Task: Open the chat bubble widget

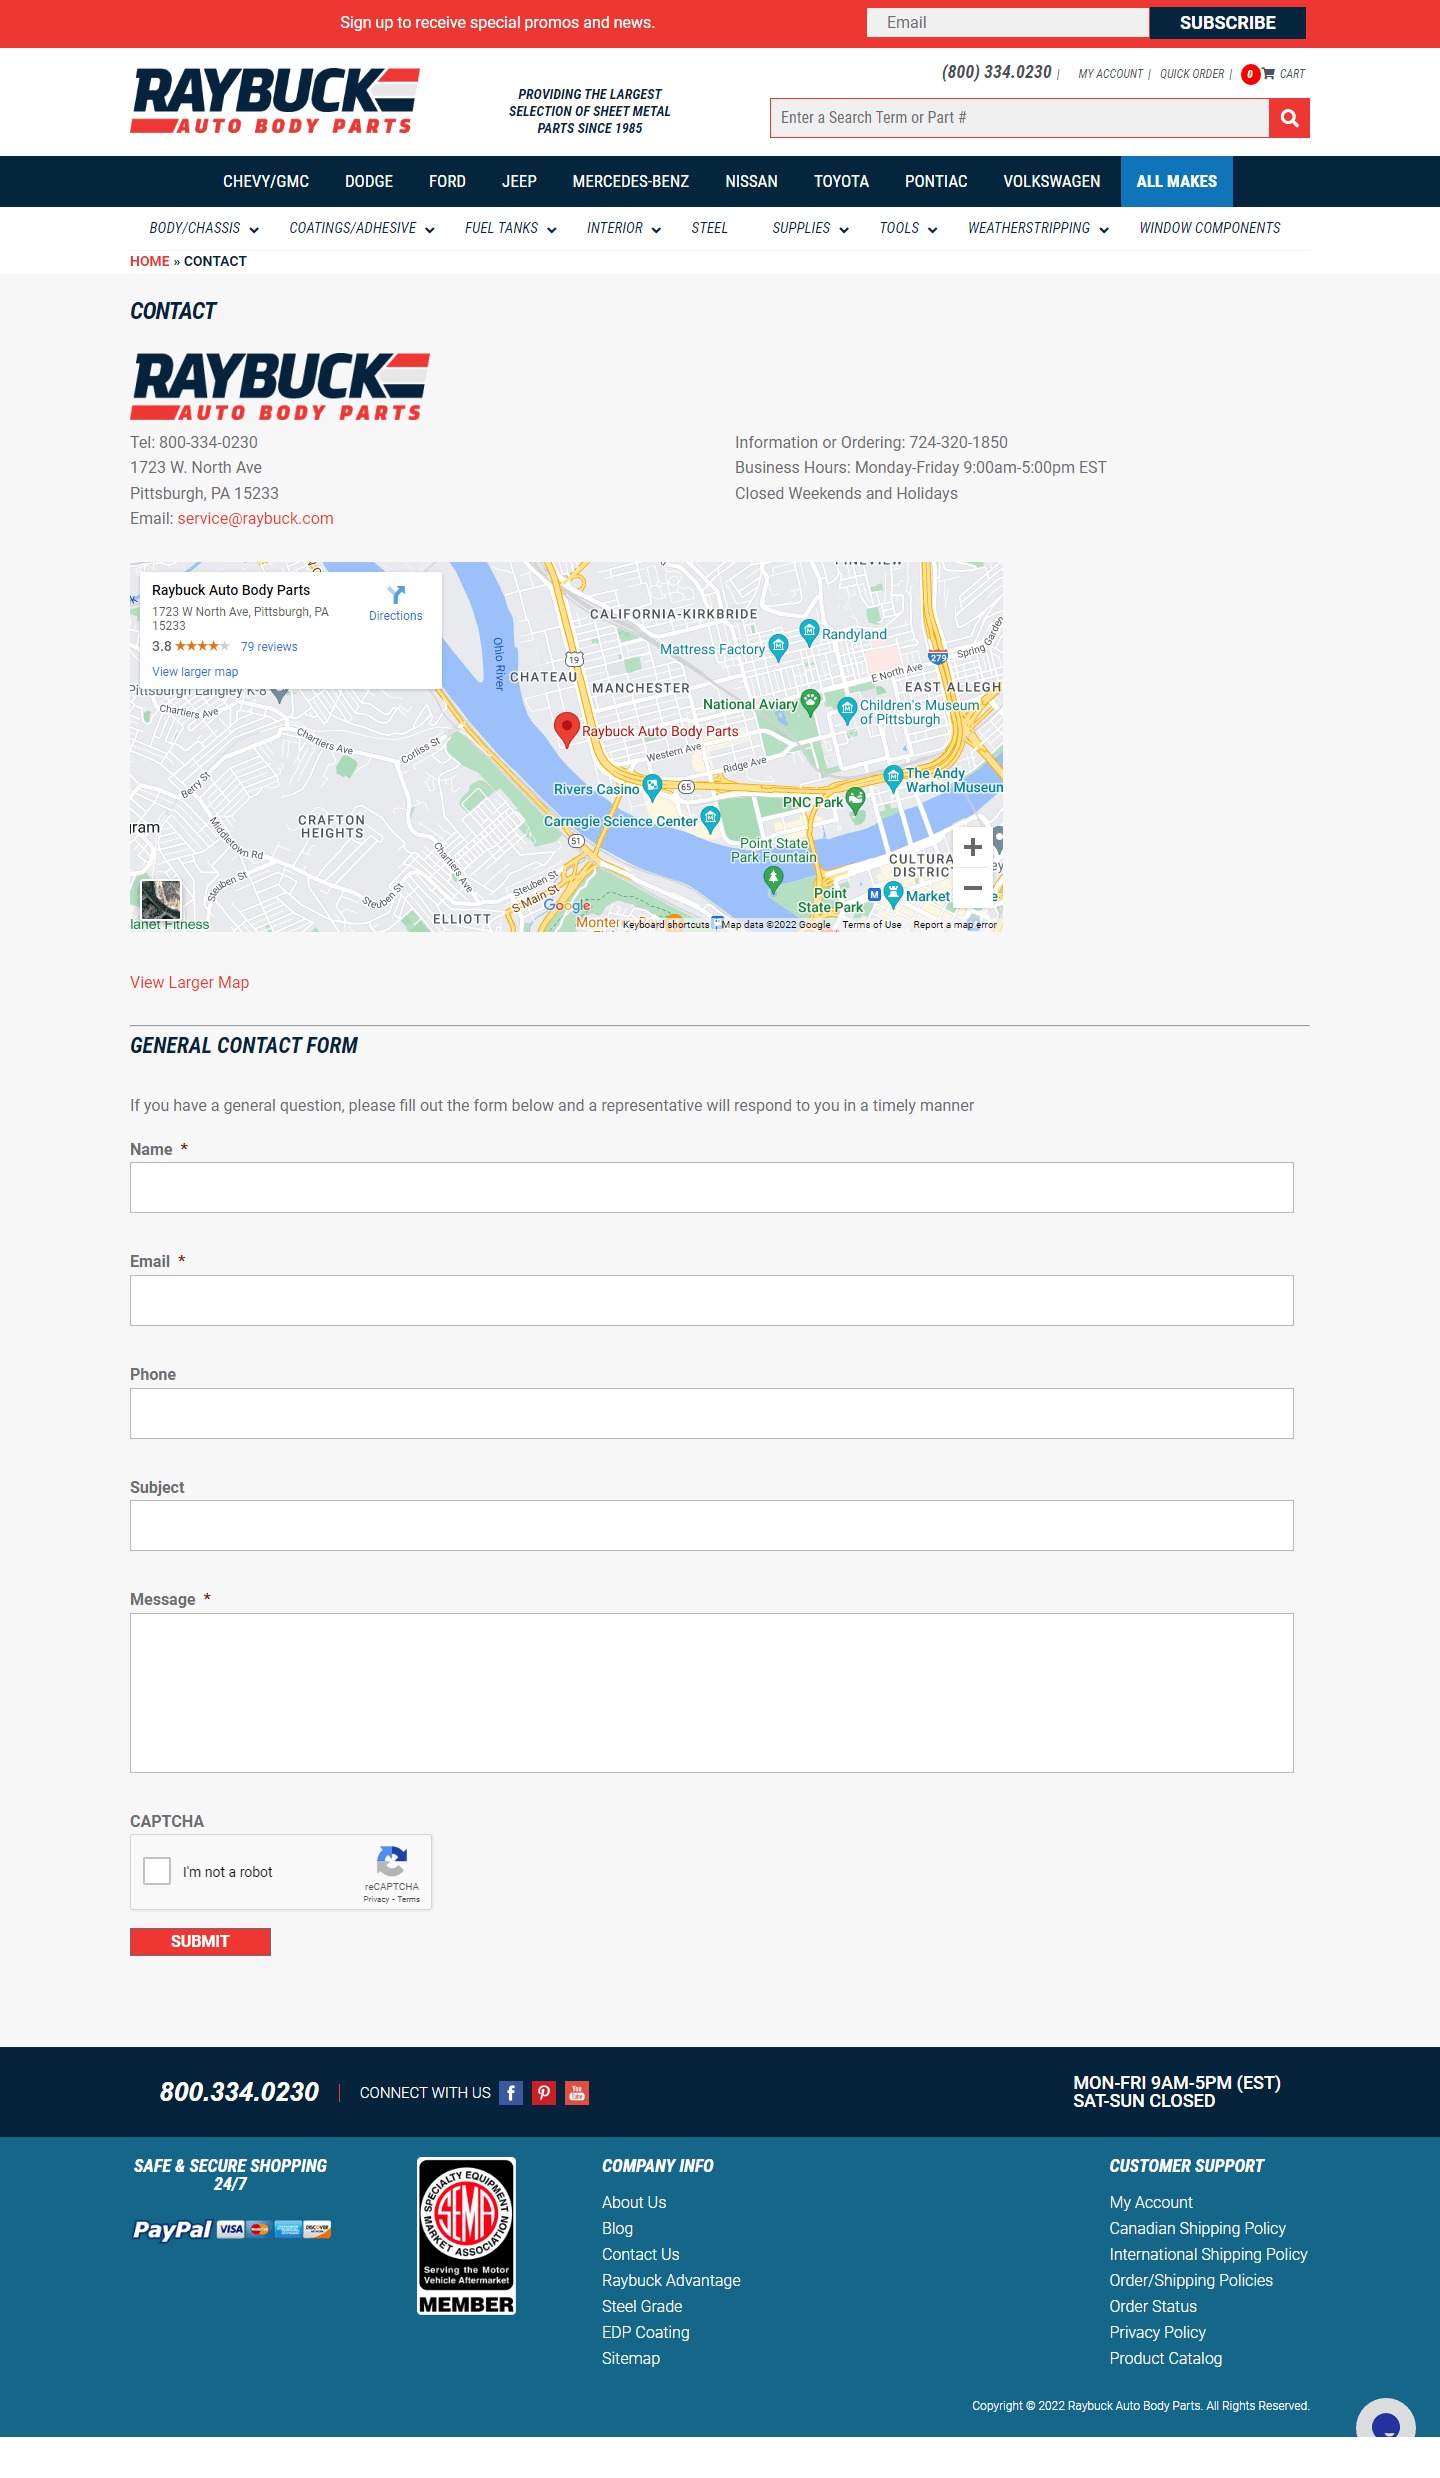Action: tap(1385, 2424)
